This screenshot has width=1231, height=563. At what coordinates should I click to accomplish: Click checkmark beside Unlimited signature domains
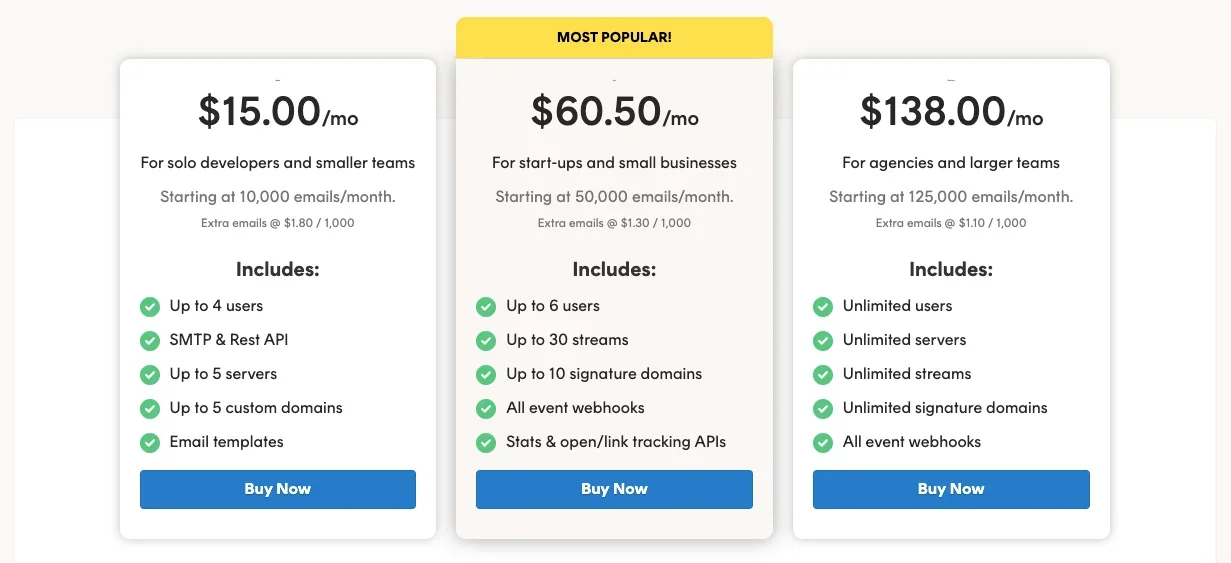823,409
